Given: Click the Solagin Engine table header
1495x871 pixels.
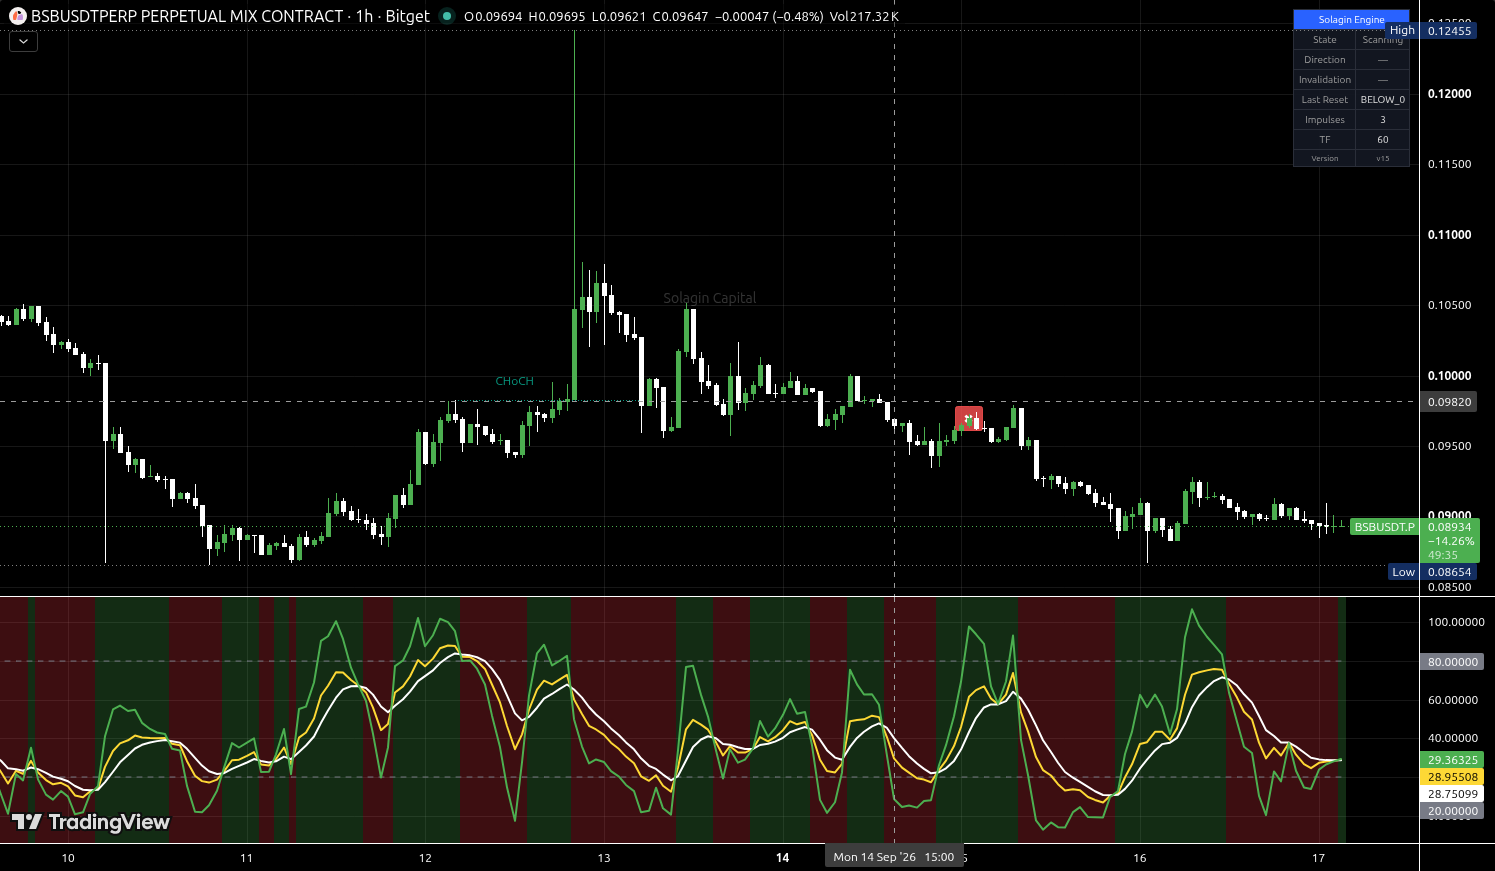Looking at the screenshot, I should point(1351,19).
